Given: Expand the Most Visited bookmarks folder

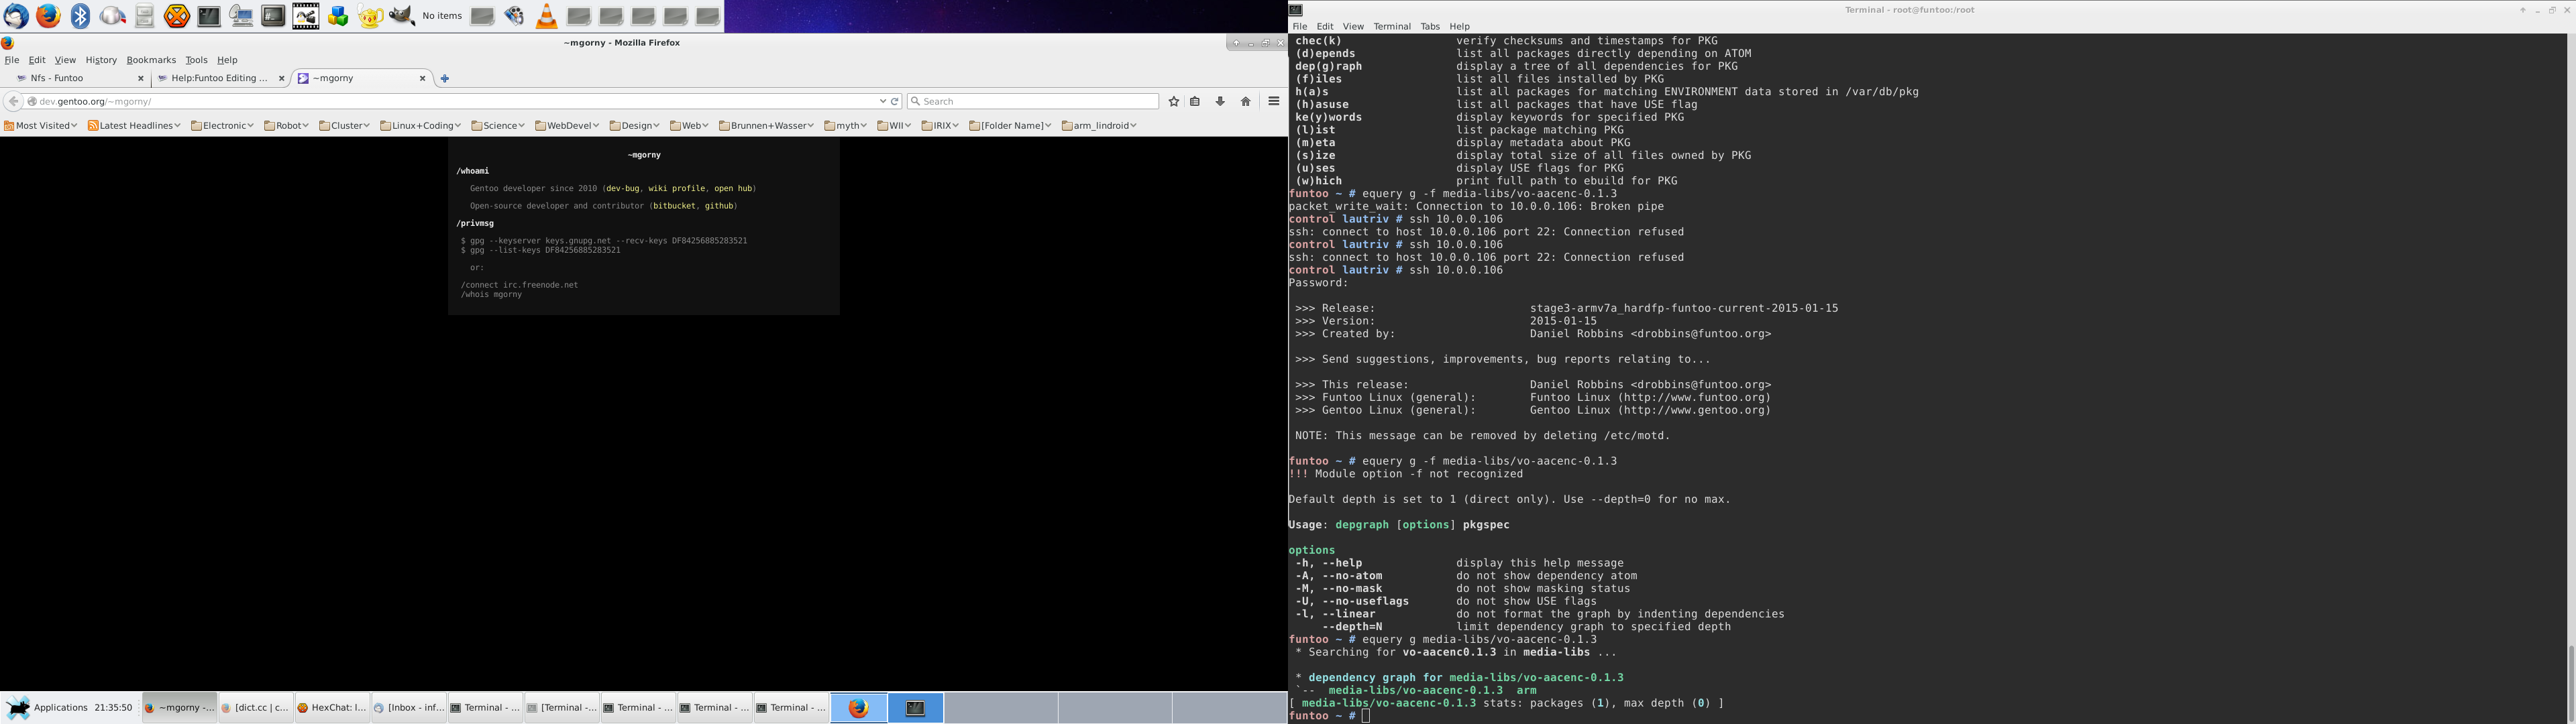Looking at the screenshot, I should point(41,126).
